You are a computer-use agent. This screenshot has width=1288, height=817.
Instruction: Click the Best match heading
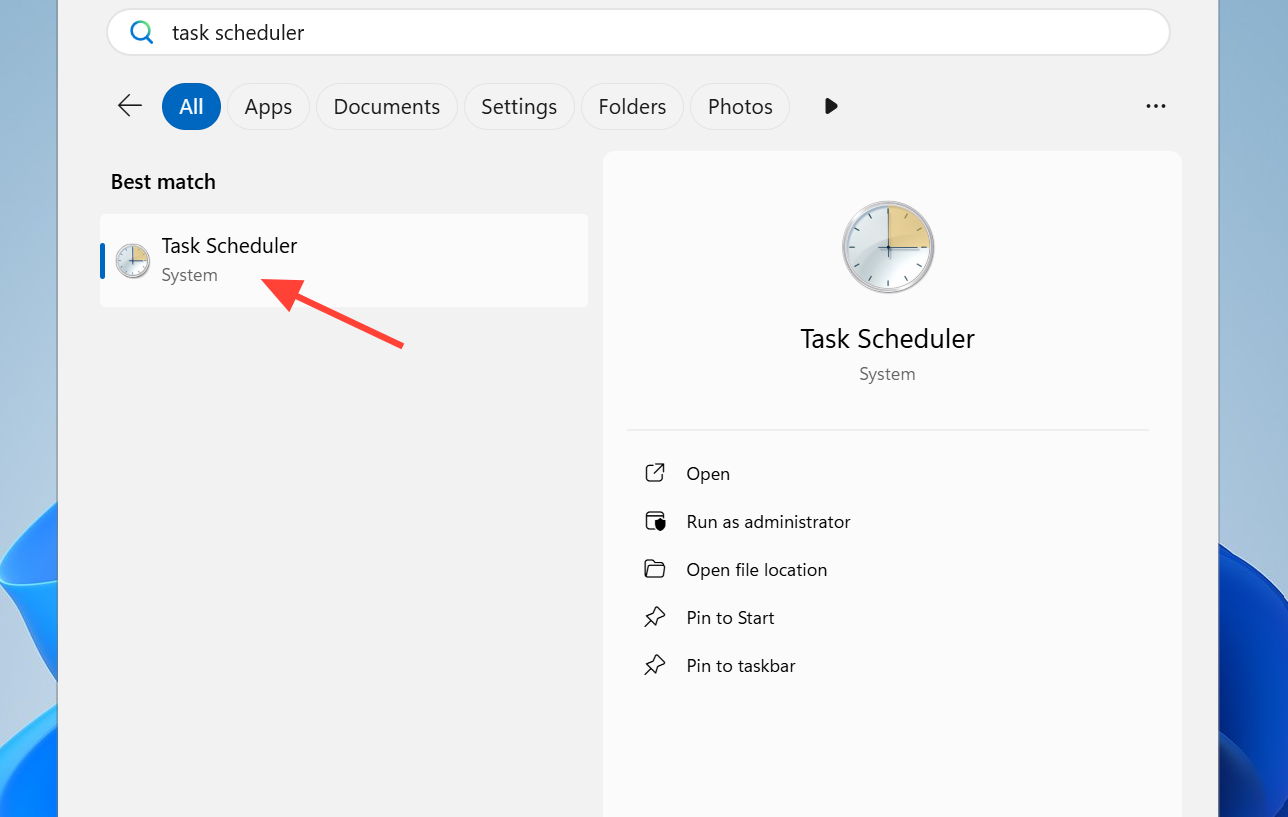(x=163, y=182)
